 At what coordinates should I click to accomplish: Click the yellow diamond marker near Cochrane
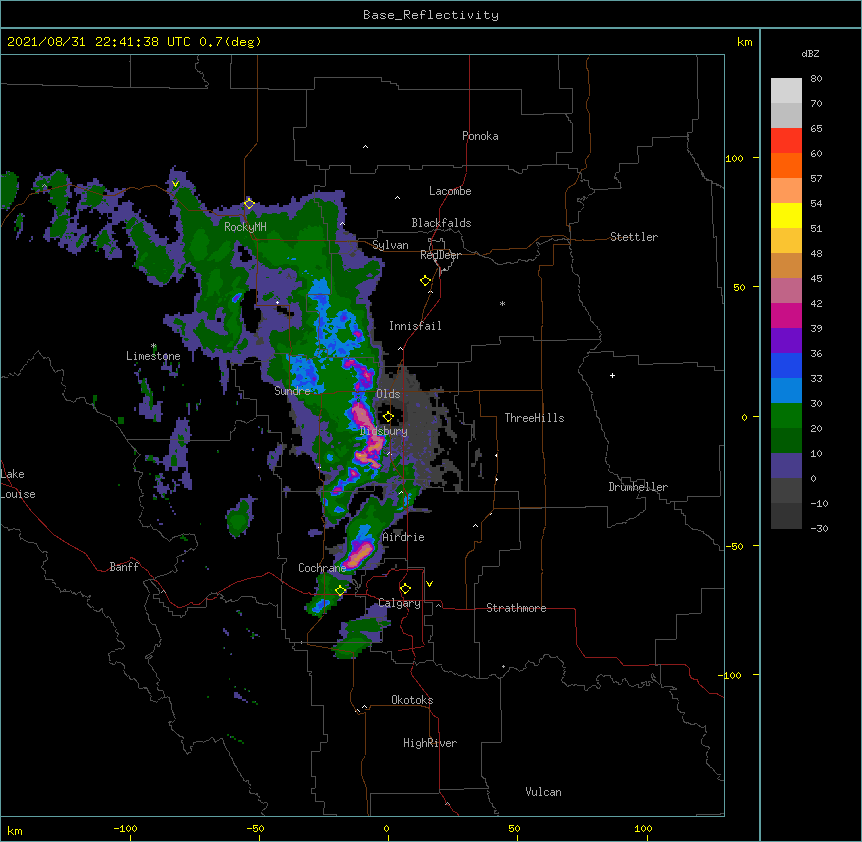pos(340,590)
